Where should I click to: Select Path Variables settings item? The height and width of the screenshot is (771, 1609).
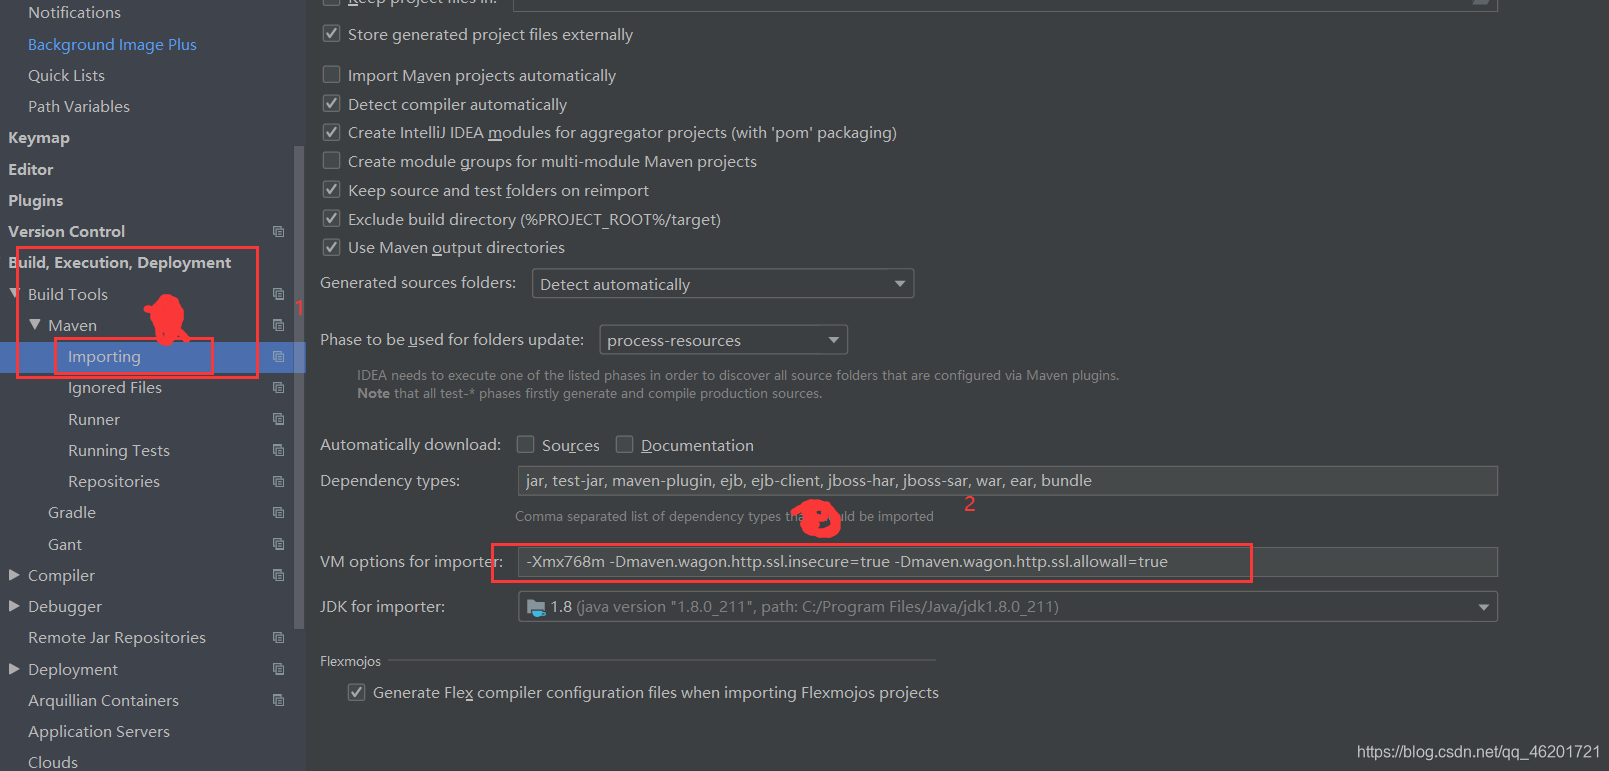[x=79, y=106]
